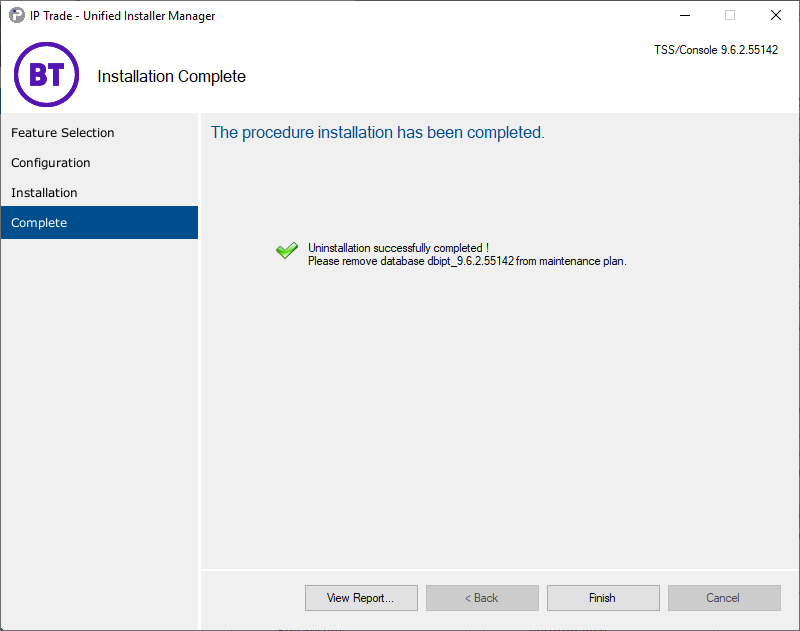Select the Feature Selection step
Screen dimensions: 800x631
99,133
